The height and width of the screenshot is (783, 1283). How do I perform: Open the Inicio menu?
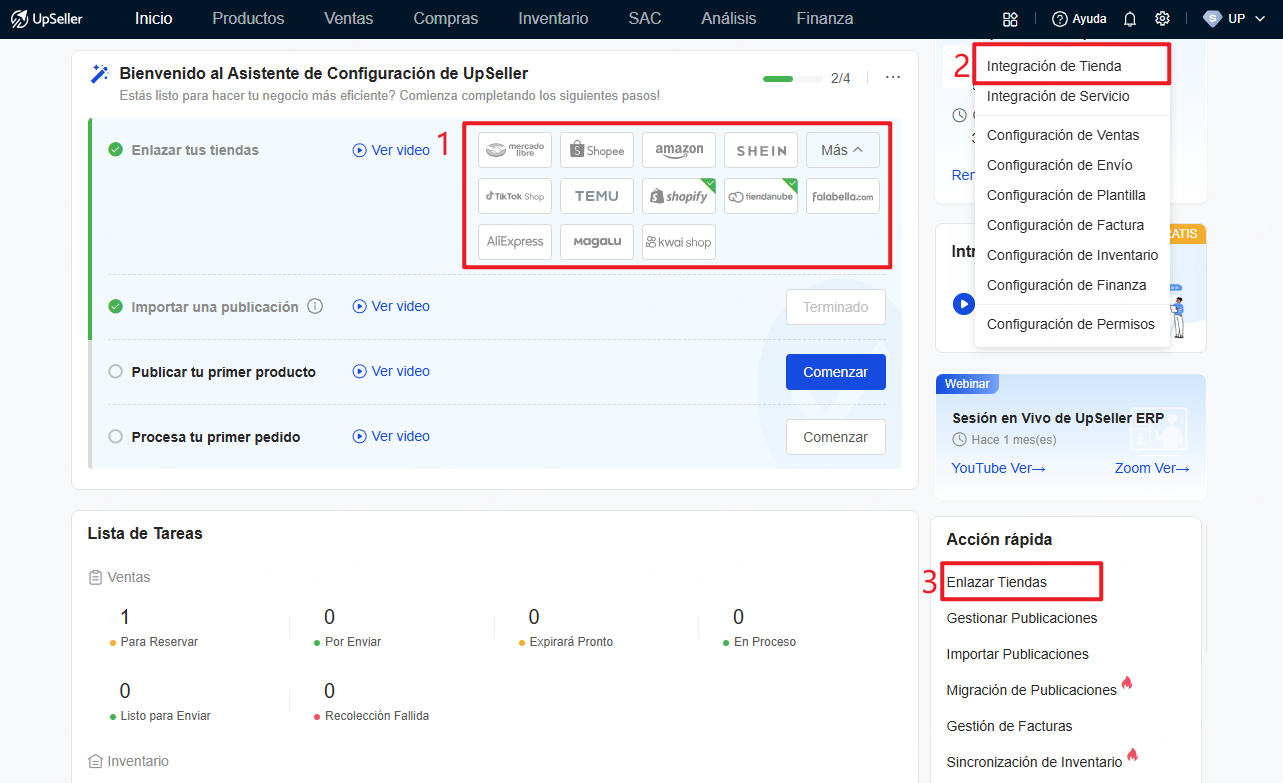point(154,18)
